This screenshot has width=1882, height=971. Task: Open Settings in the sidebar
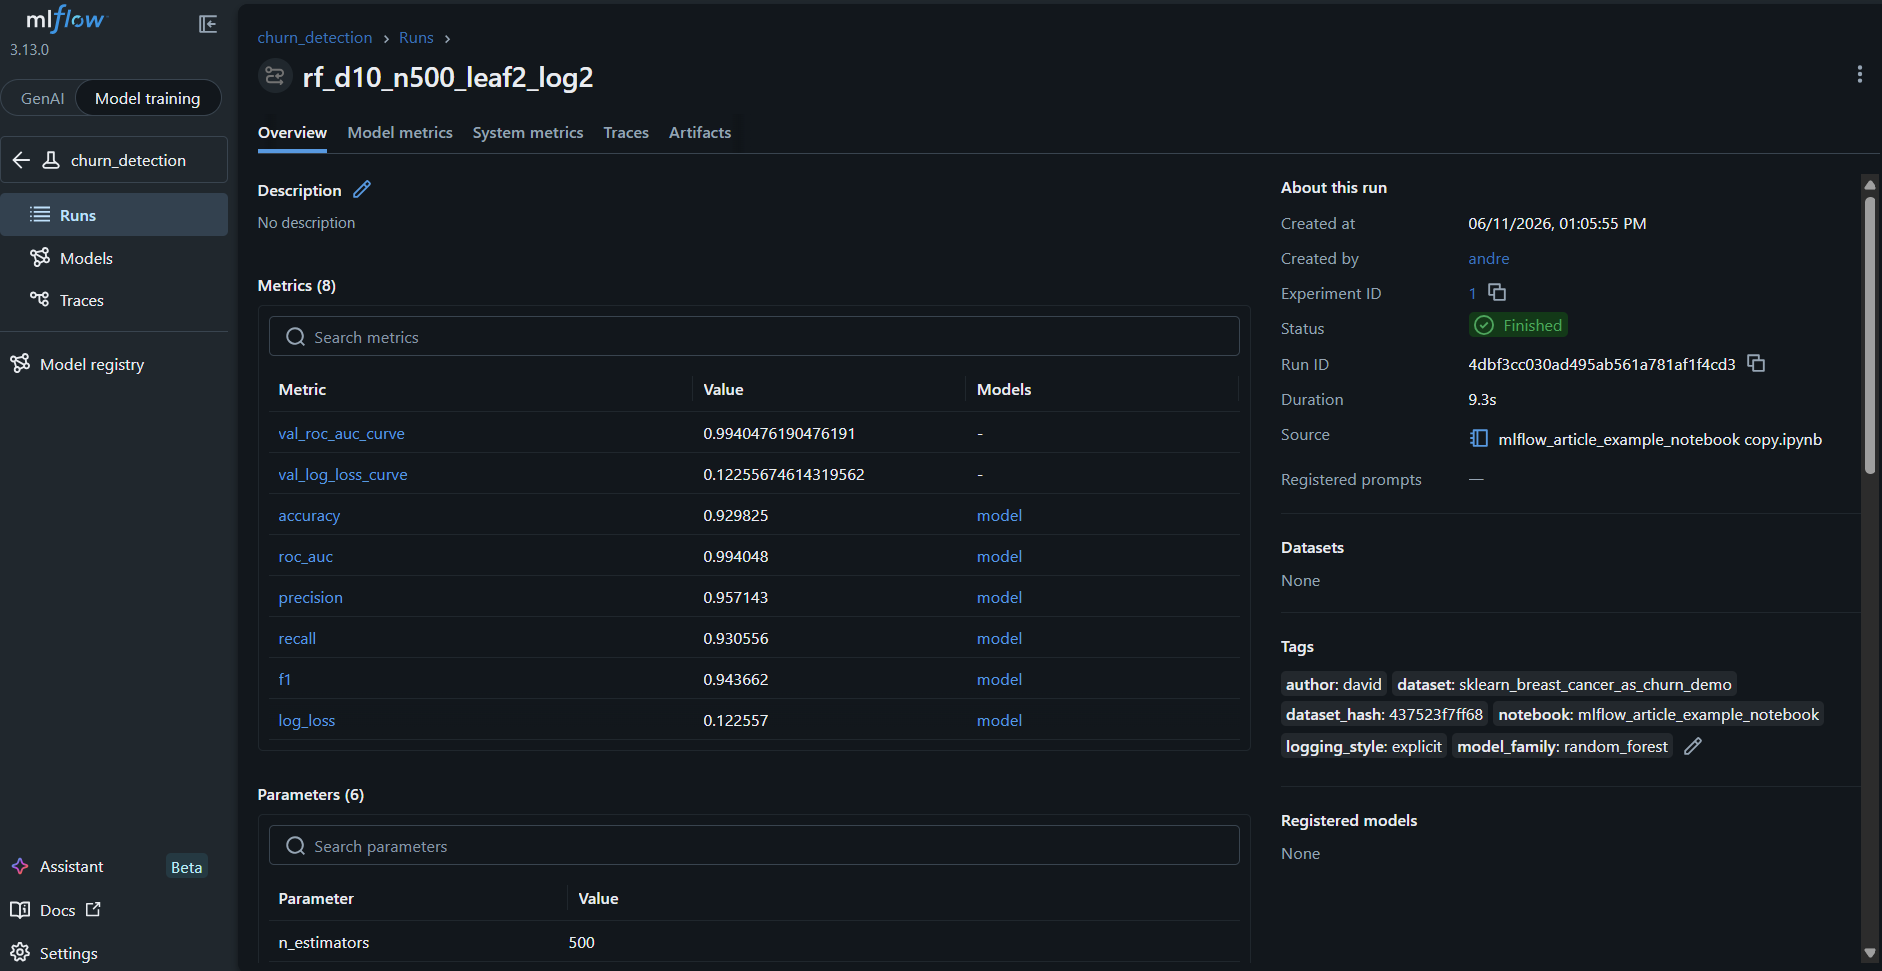coord(54,953)
